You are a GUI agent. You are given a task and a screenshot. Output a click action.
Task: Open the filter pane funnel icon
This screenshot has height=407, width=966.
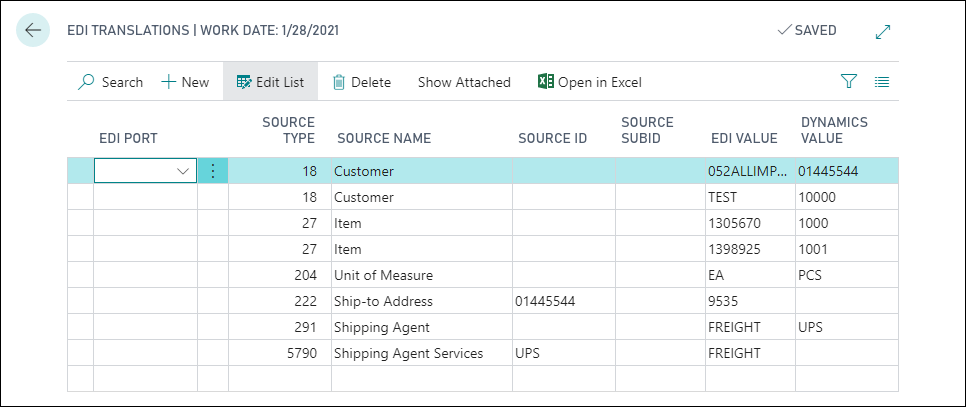coord(849,82)
